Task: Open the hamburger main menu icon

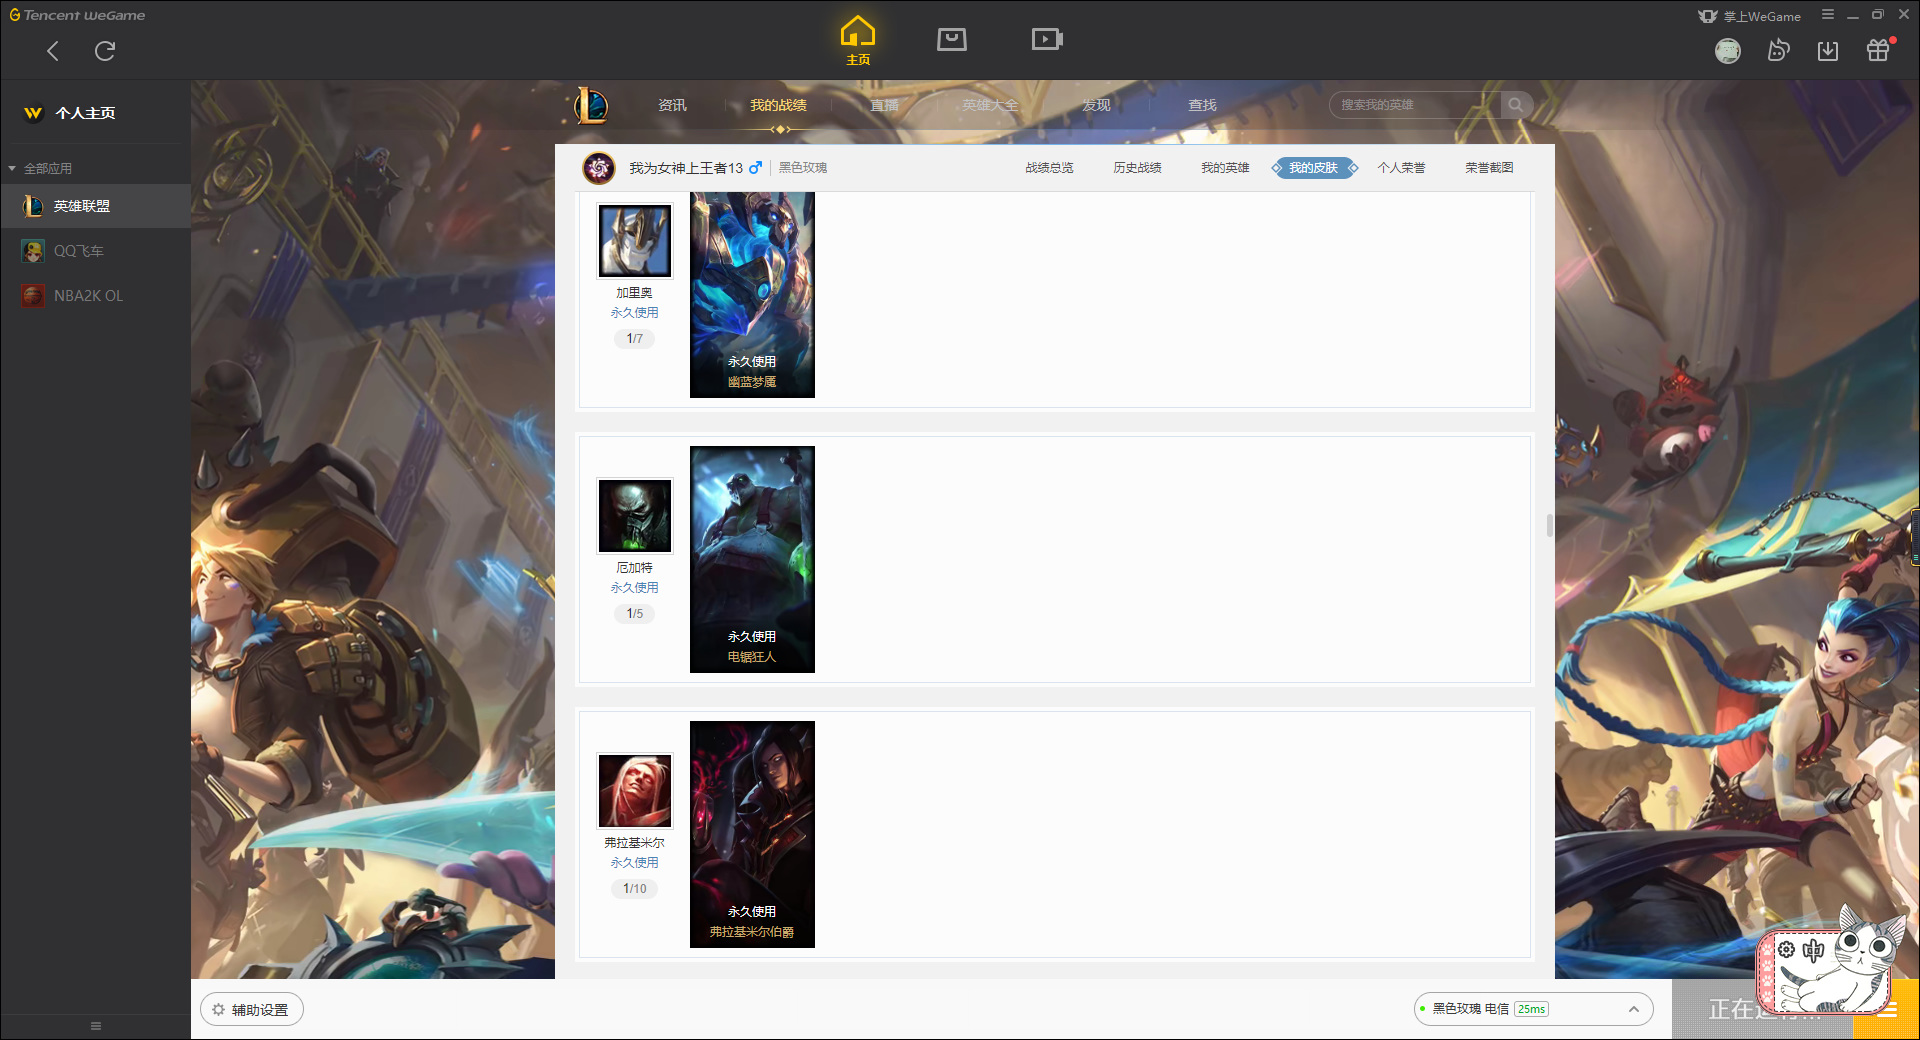Action: 1828,15
